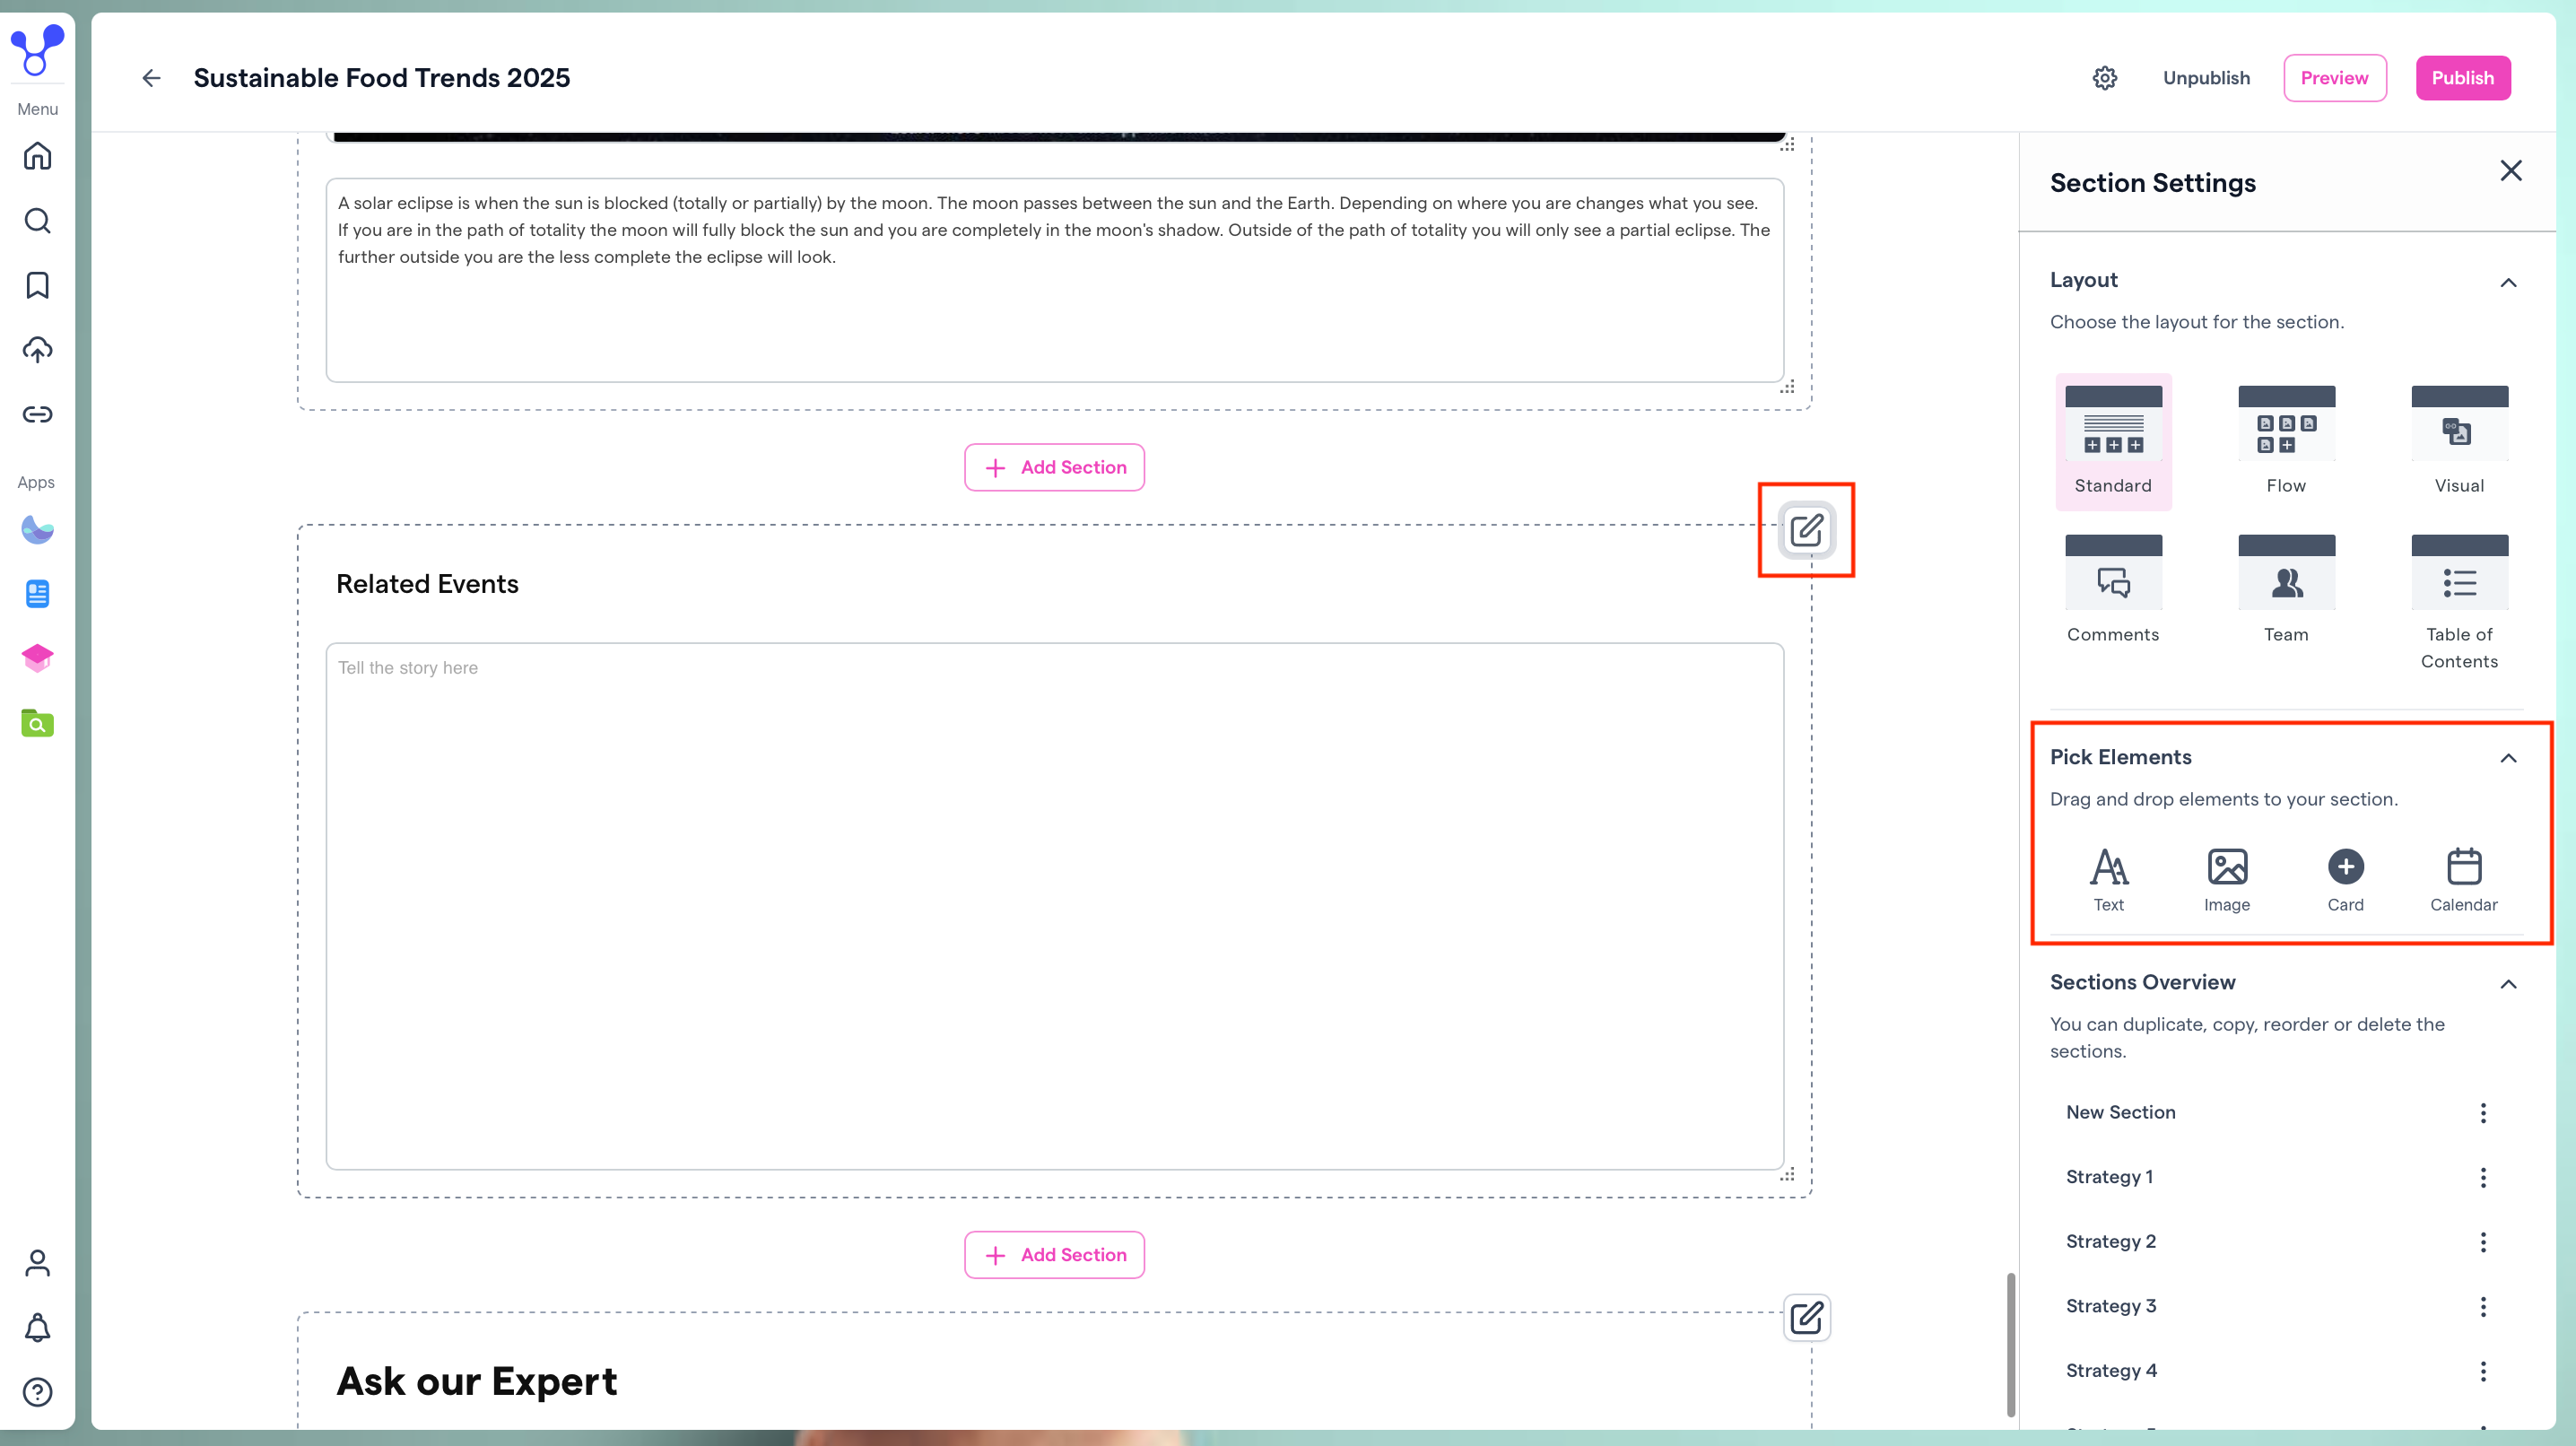The image size is (2576, 1446).
Task: Pick the Text element
Action: (x=2109, y=880)
